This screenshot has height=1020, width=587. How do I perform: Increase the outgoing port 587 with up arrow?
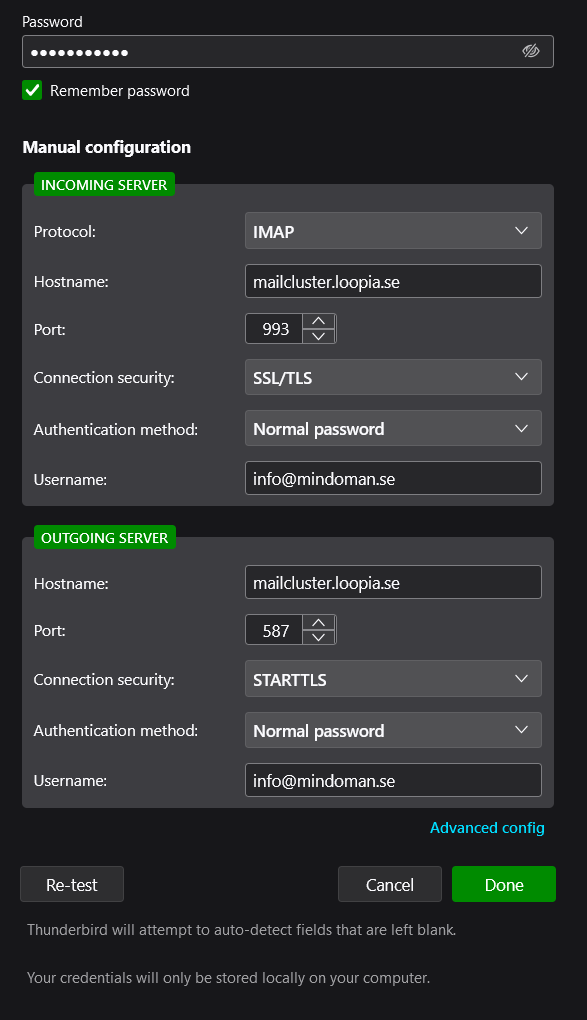[319, 622]
